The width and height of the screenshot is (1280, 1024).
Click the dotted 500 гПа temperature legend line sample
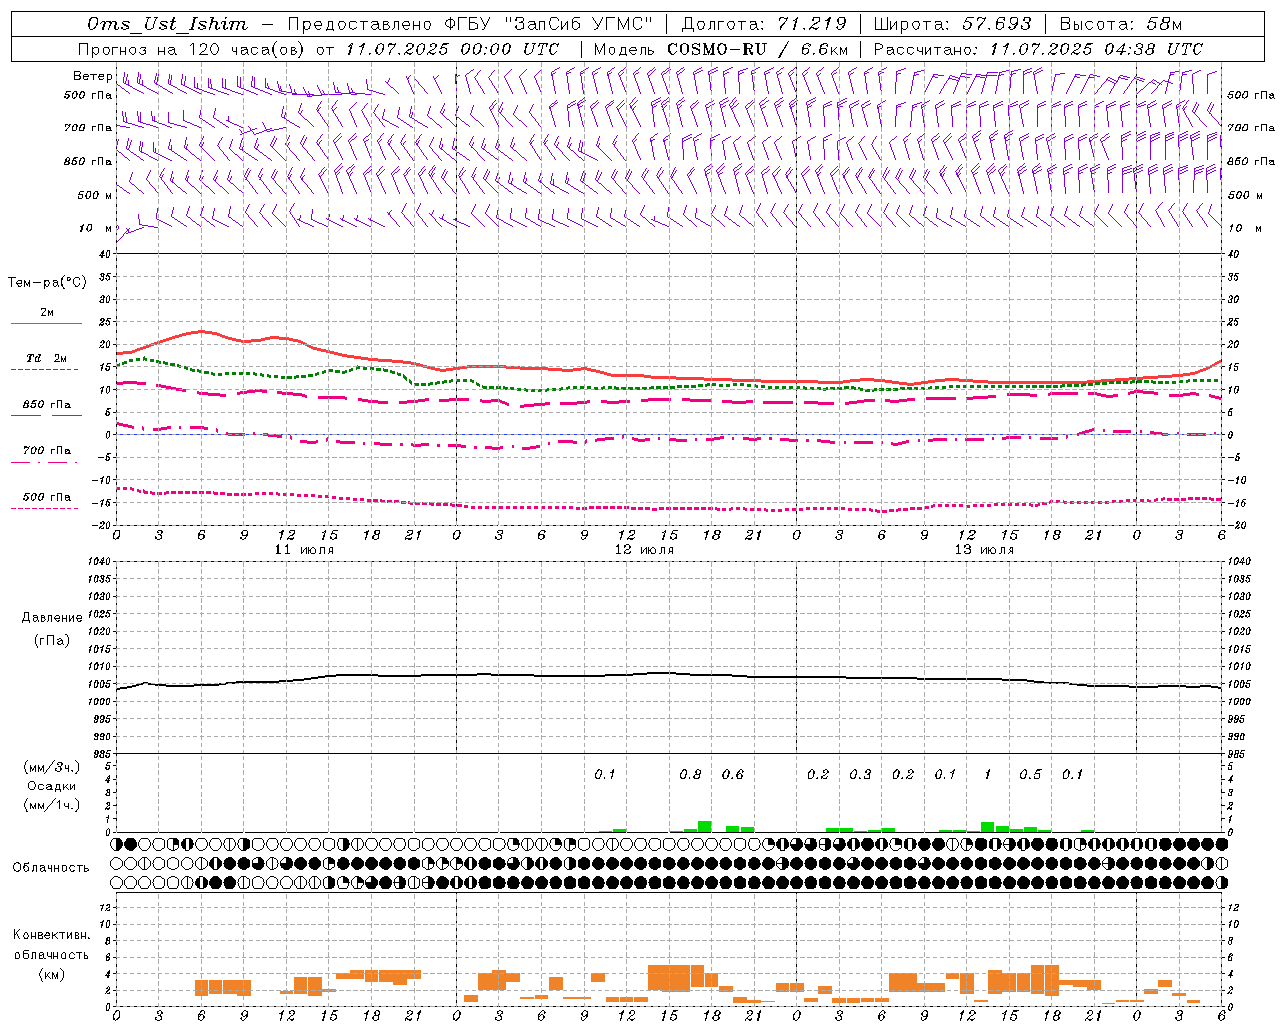(x=45, y=508)
